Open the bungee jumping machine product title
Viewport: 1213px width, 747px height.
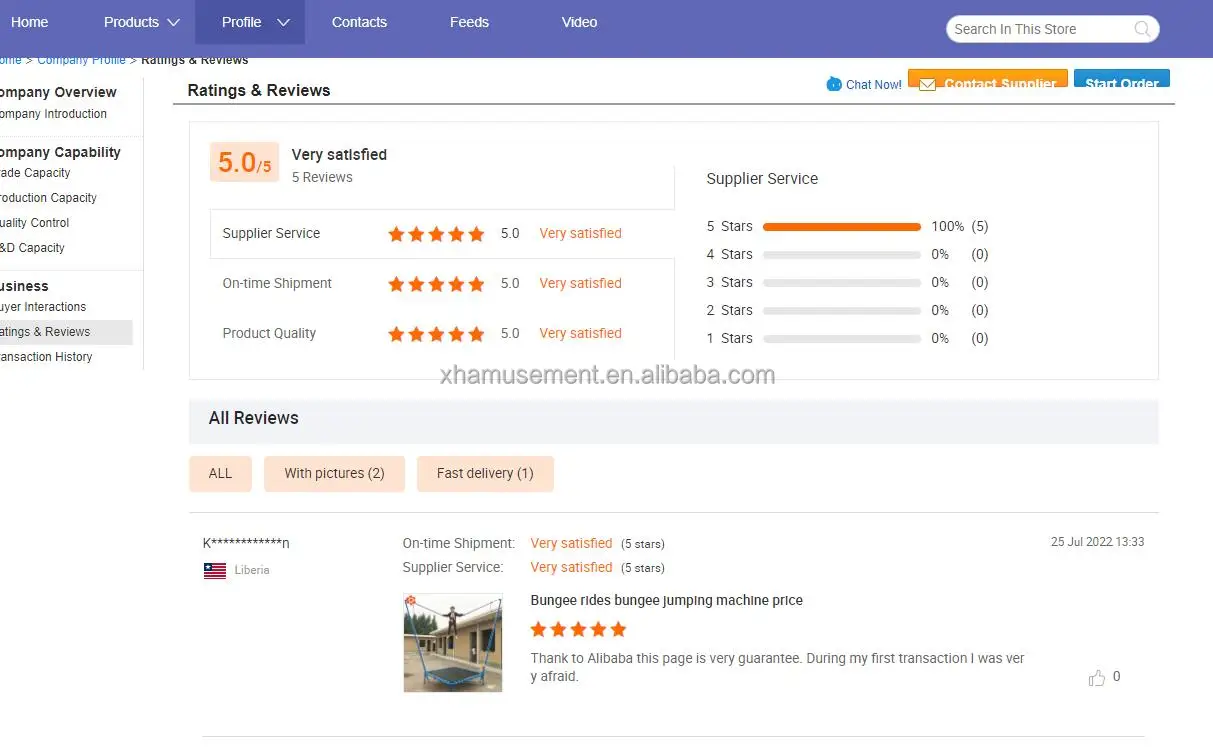point(666,601)
